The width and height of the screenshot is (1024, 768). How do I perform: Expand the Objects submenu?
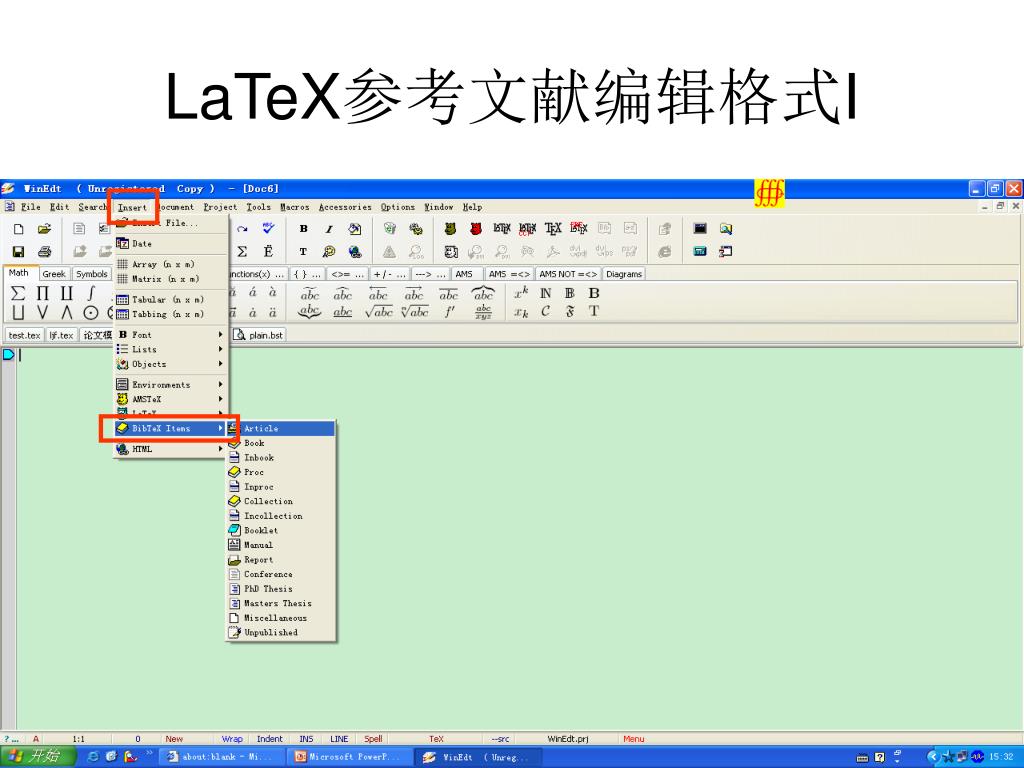coord(170,364)
